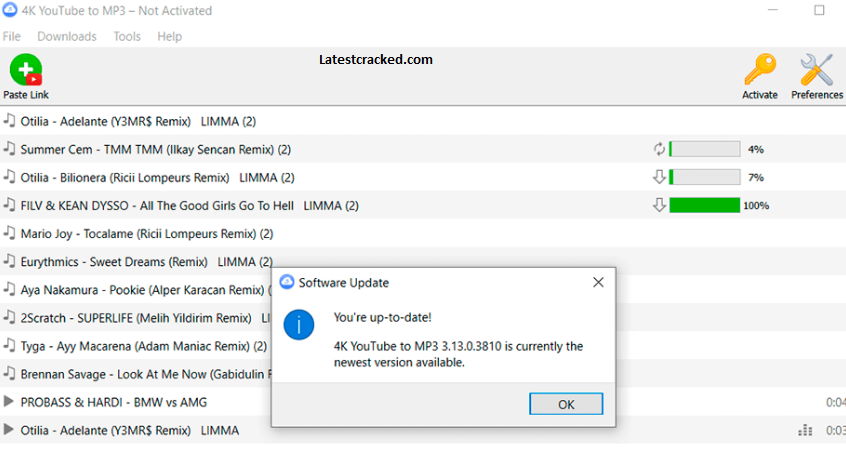Click music note icon for Otilia - Bilionera
846x451 pixels.
click(x=9, y=176)
